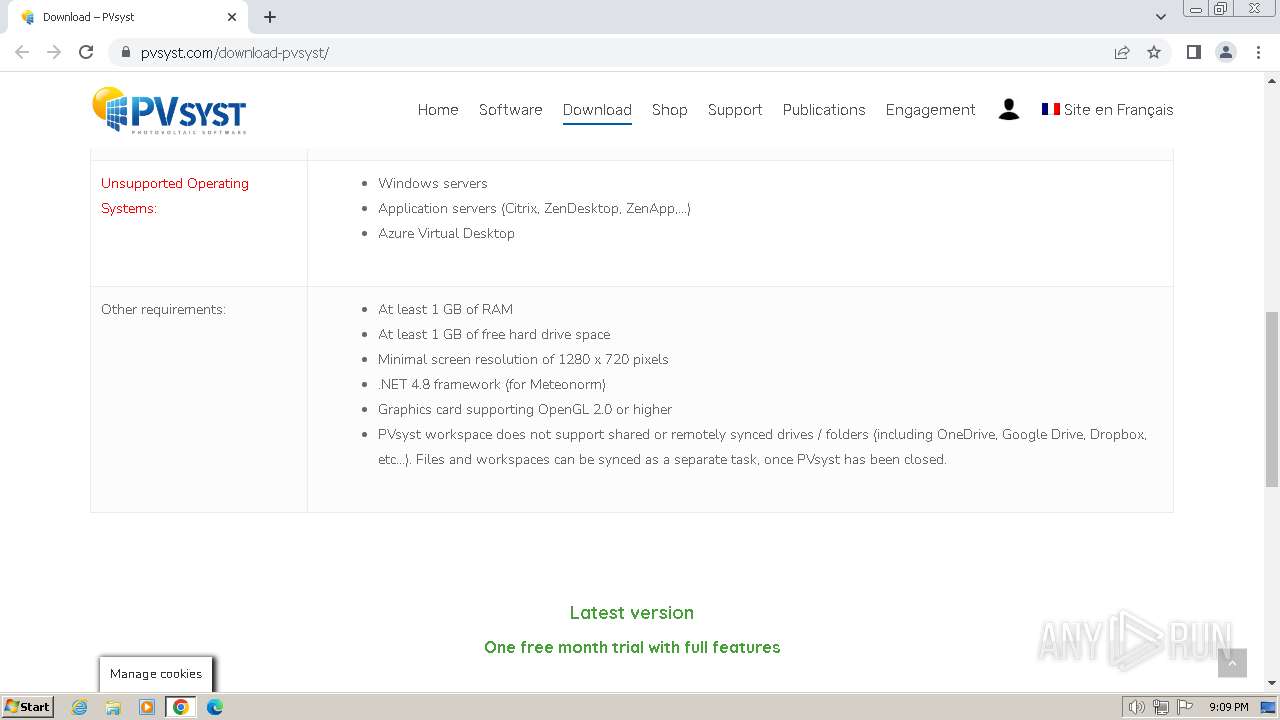Click 'Application servers (Citrix...)' list item

coord(534,209)
